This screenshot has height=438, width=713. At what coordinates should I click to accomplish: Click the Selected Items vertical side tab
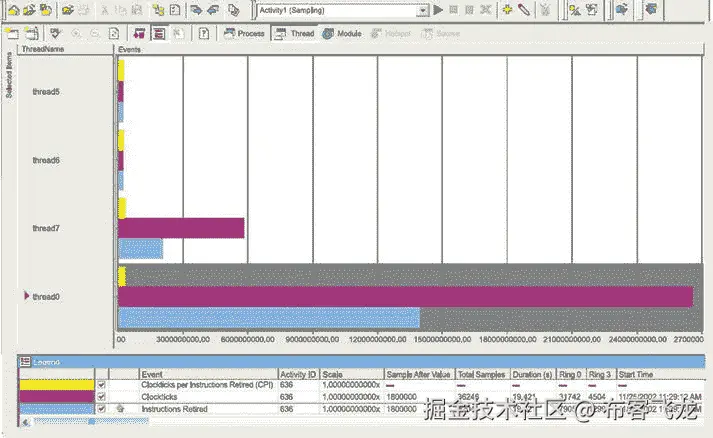pyautogui.click(x=9, y=75)
